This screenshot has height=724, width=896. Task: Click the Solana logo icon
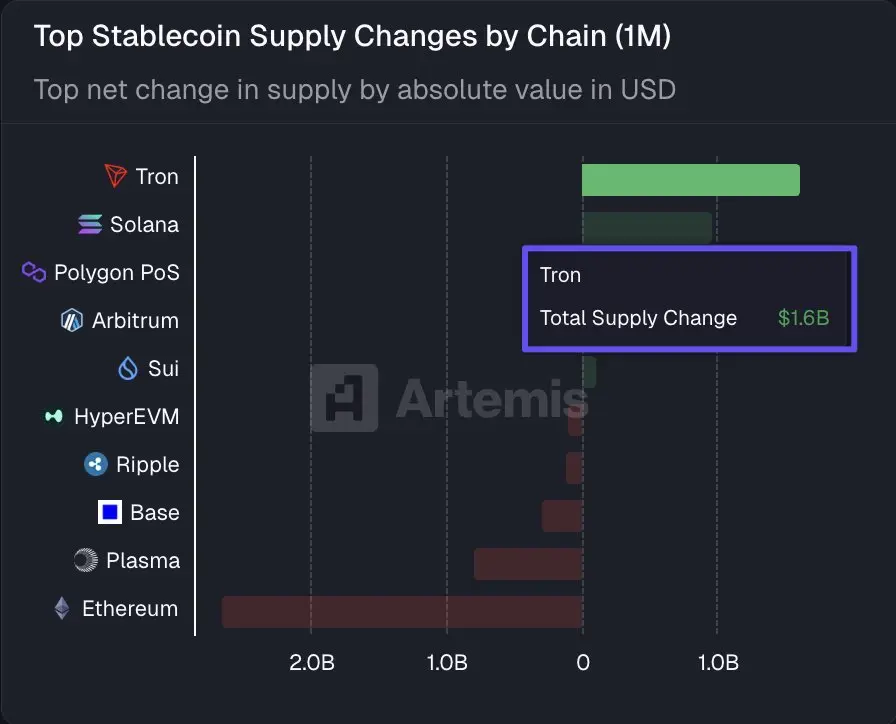(x=90, y=225)
